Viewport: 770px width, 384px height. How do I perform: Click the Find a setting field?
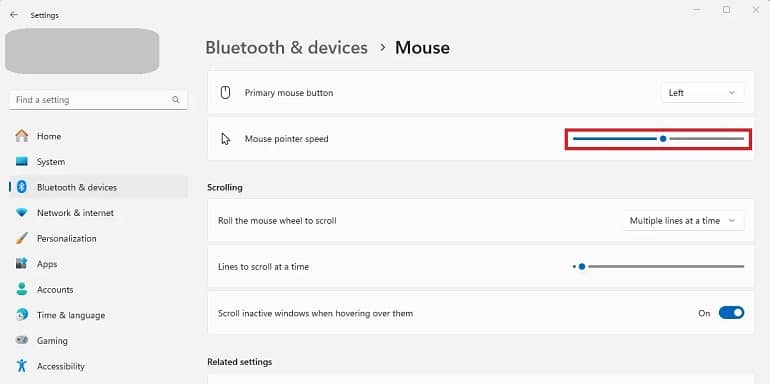[98, 100]
